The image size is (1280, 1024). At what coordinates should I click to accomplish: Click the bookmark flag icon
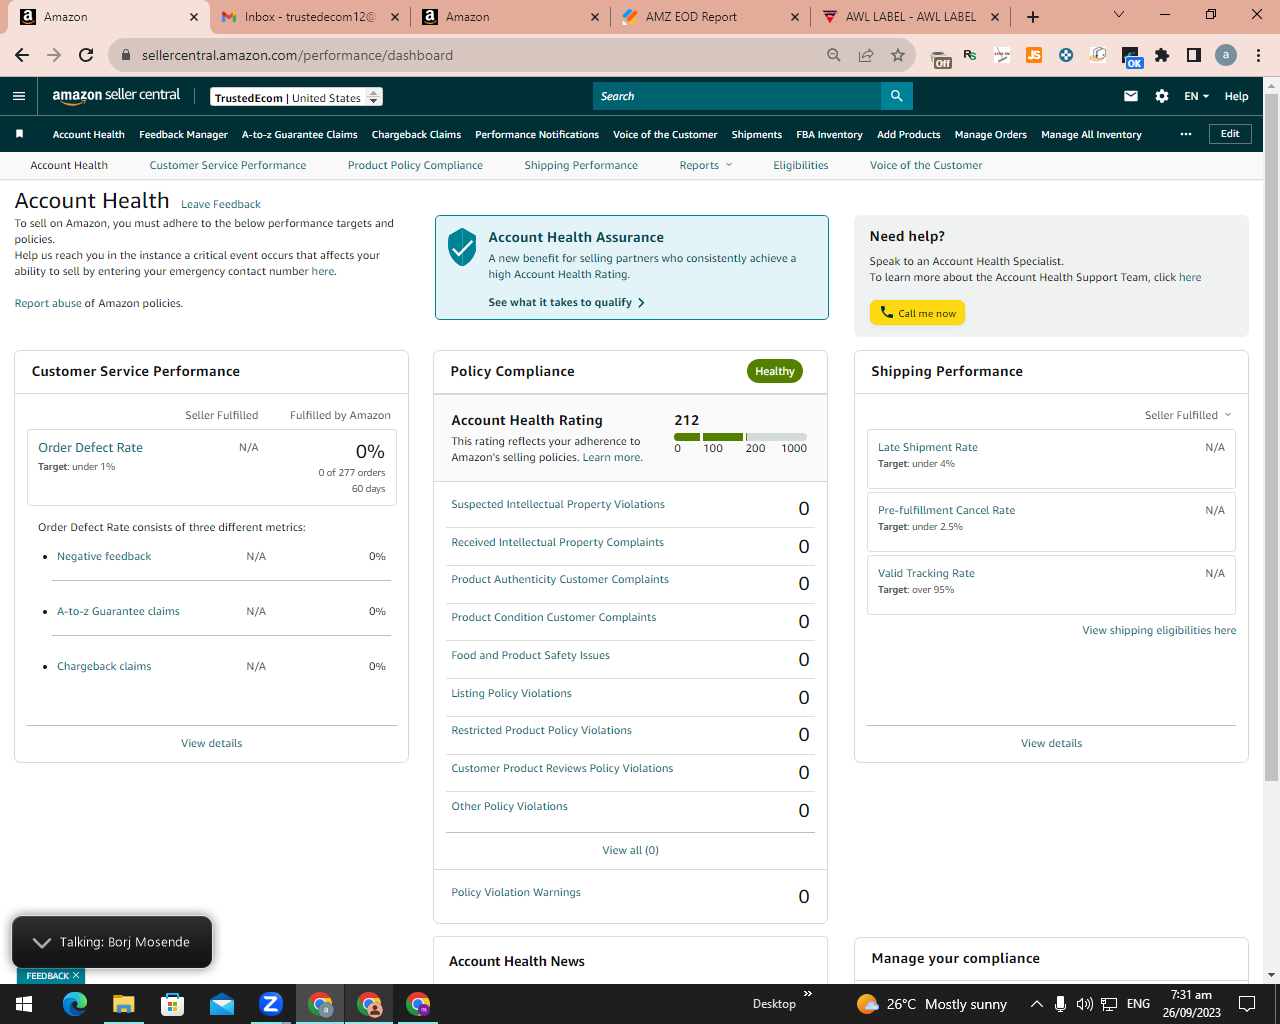click(19, 134)
